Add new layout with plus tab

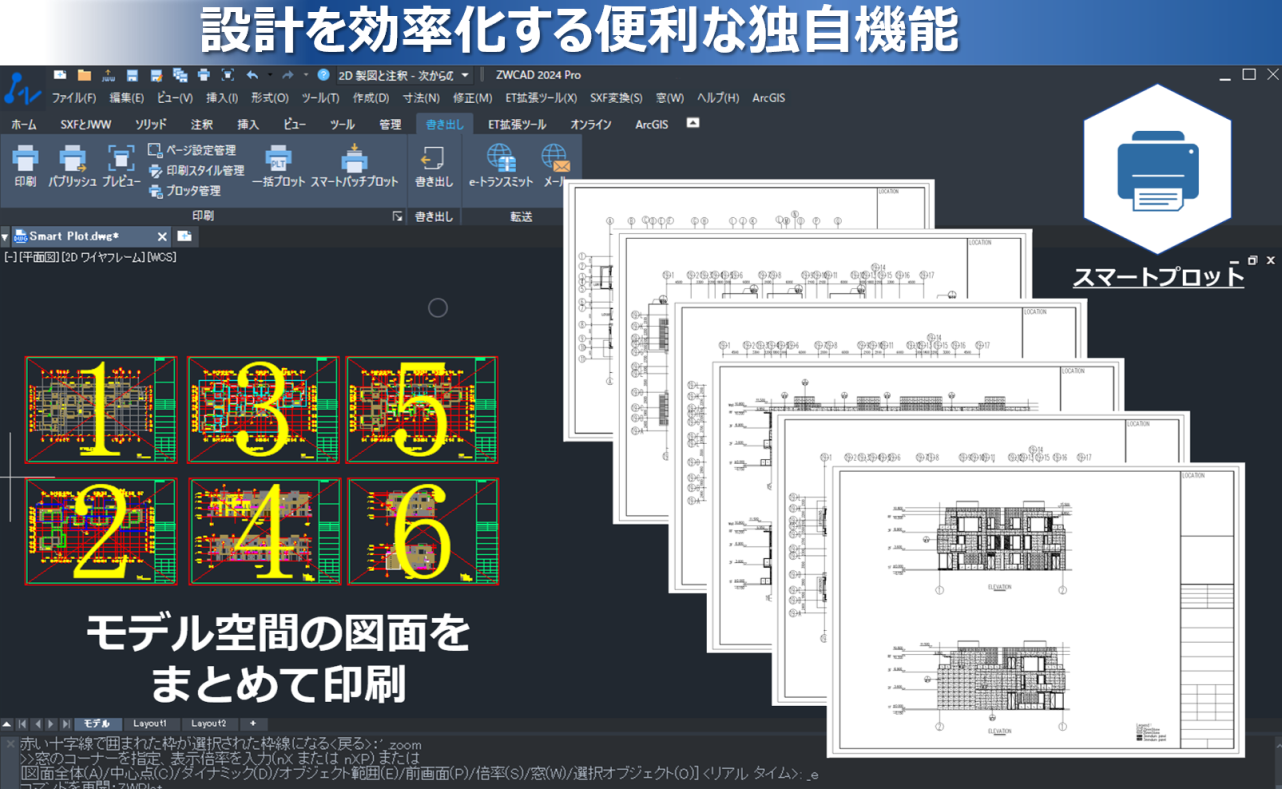(253, 723)
